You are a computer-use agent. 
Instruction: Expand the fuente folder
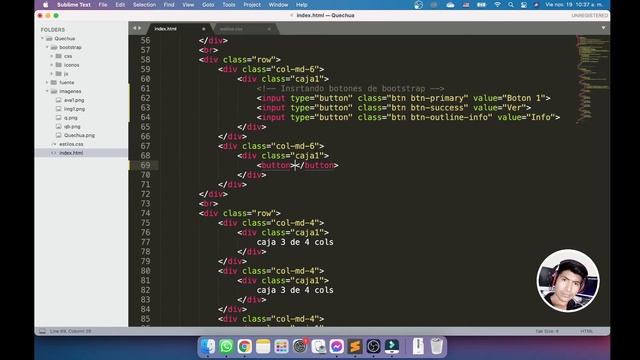pos(47,82)
